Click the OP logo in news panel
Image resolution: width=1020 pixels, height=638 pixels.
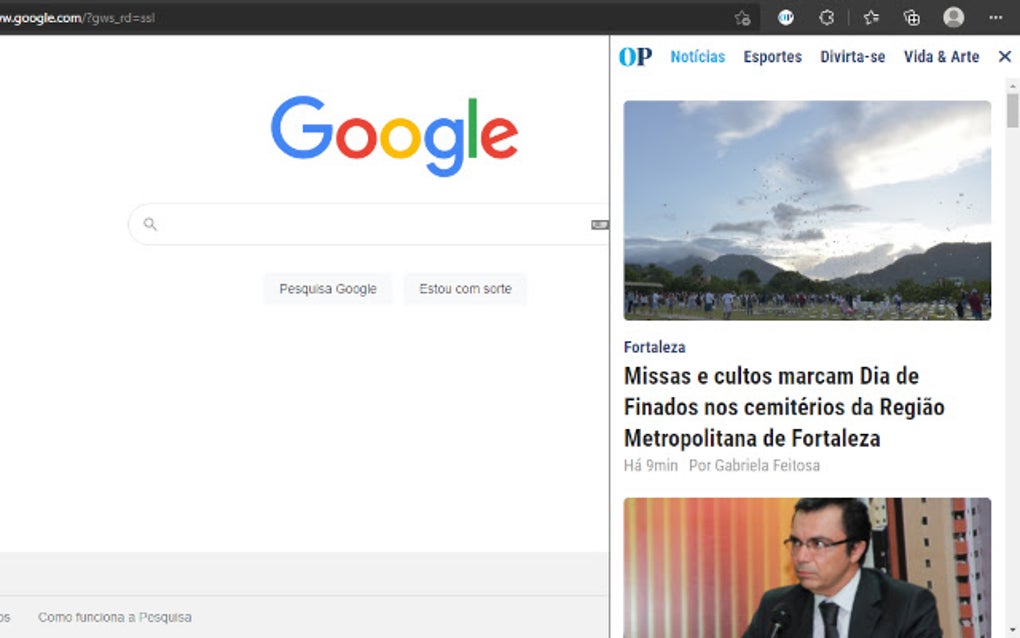point(635,57)
